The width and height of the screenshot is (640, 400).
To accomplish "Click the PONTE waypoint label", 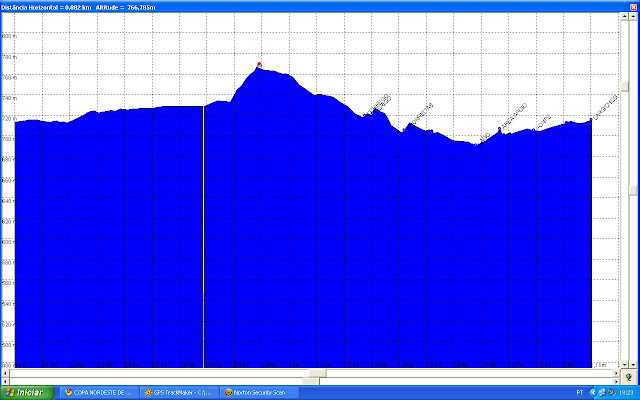I will point(543,122).
